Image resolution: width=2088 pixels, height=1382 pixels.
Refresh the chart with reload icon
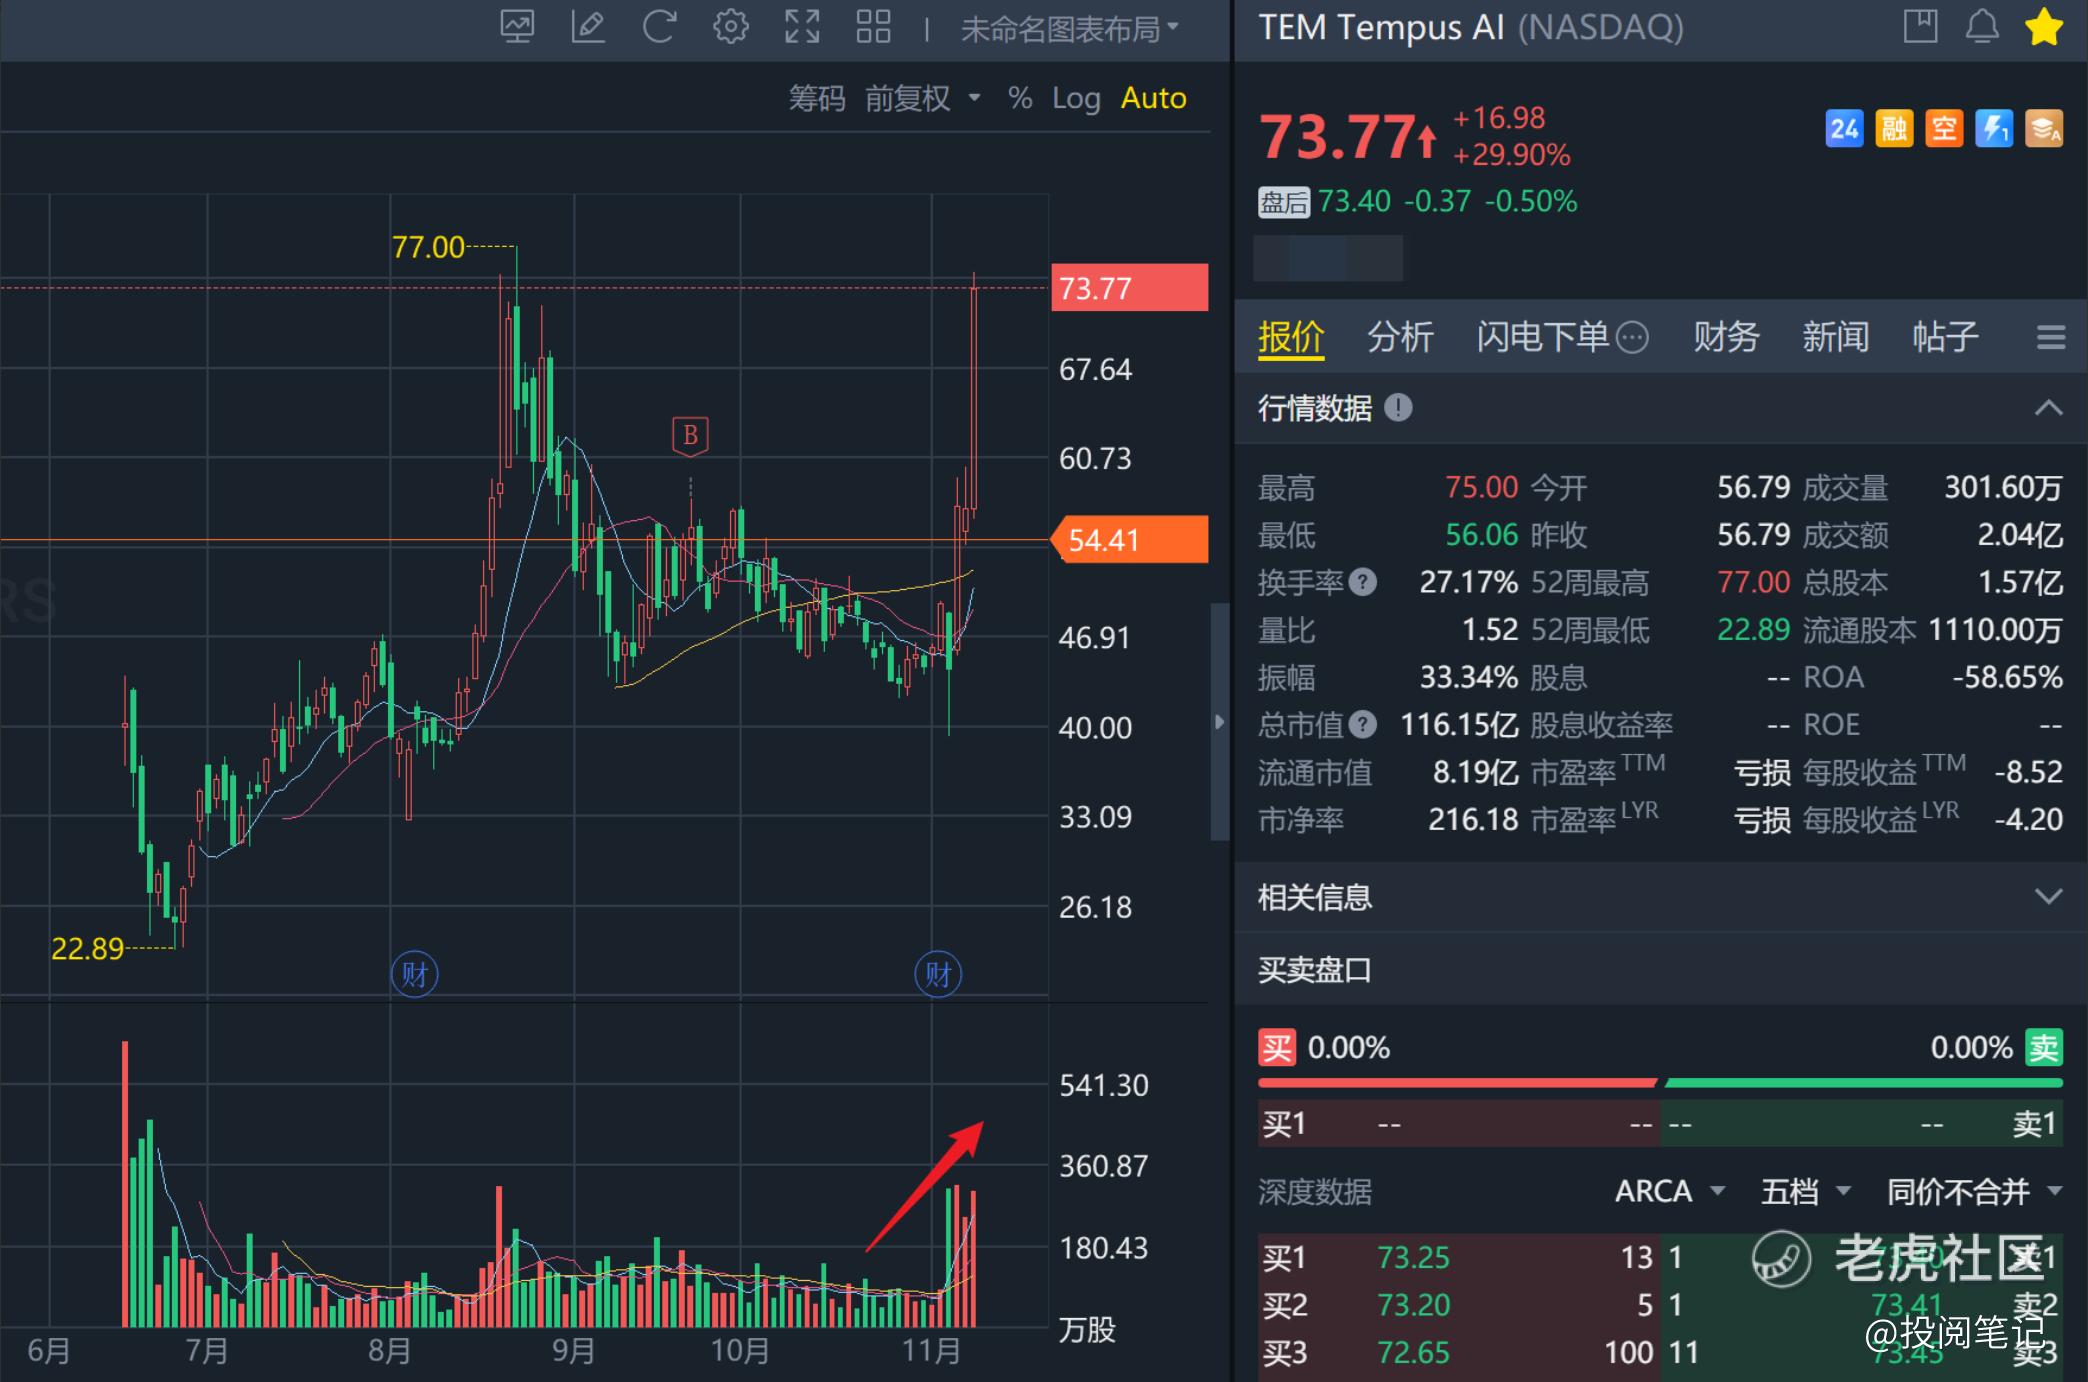[x=659, y=27]
